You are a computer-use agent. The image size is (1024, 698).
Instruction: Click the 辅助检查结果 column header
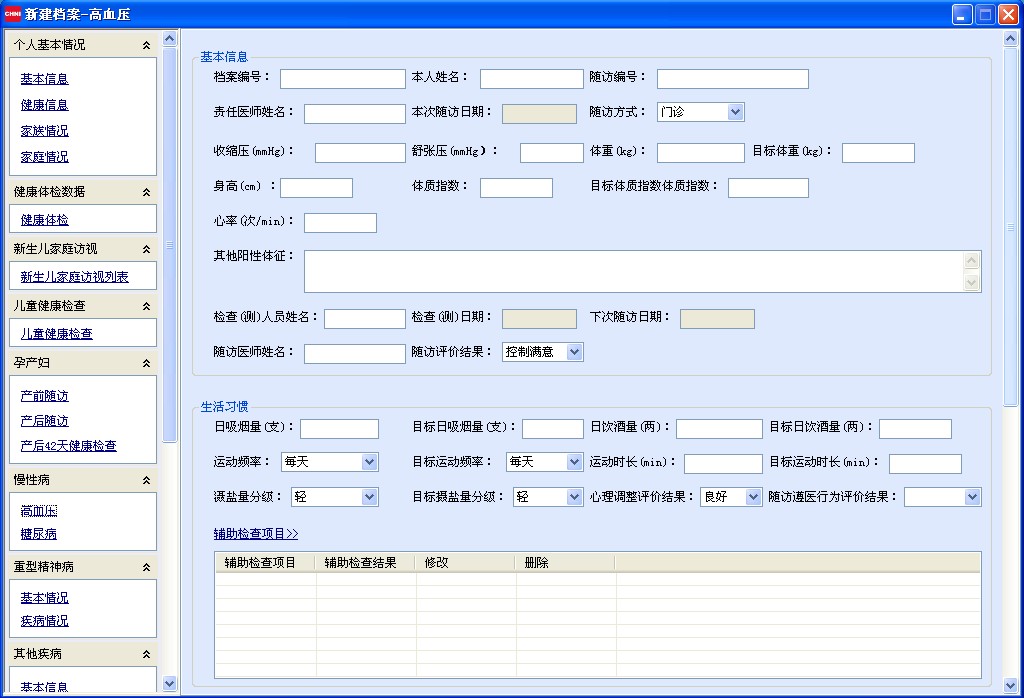pos(361,563)
